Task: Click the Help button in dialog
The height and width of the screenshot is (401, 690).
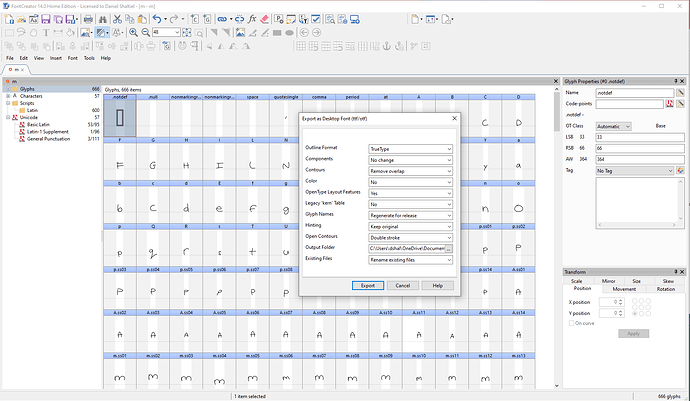Action: pos(437,286)
